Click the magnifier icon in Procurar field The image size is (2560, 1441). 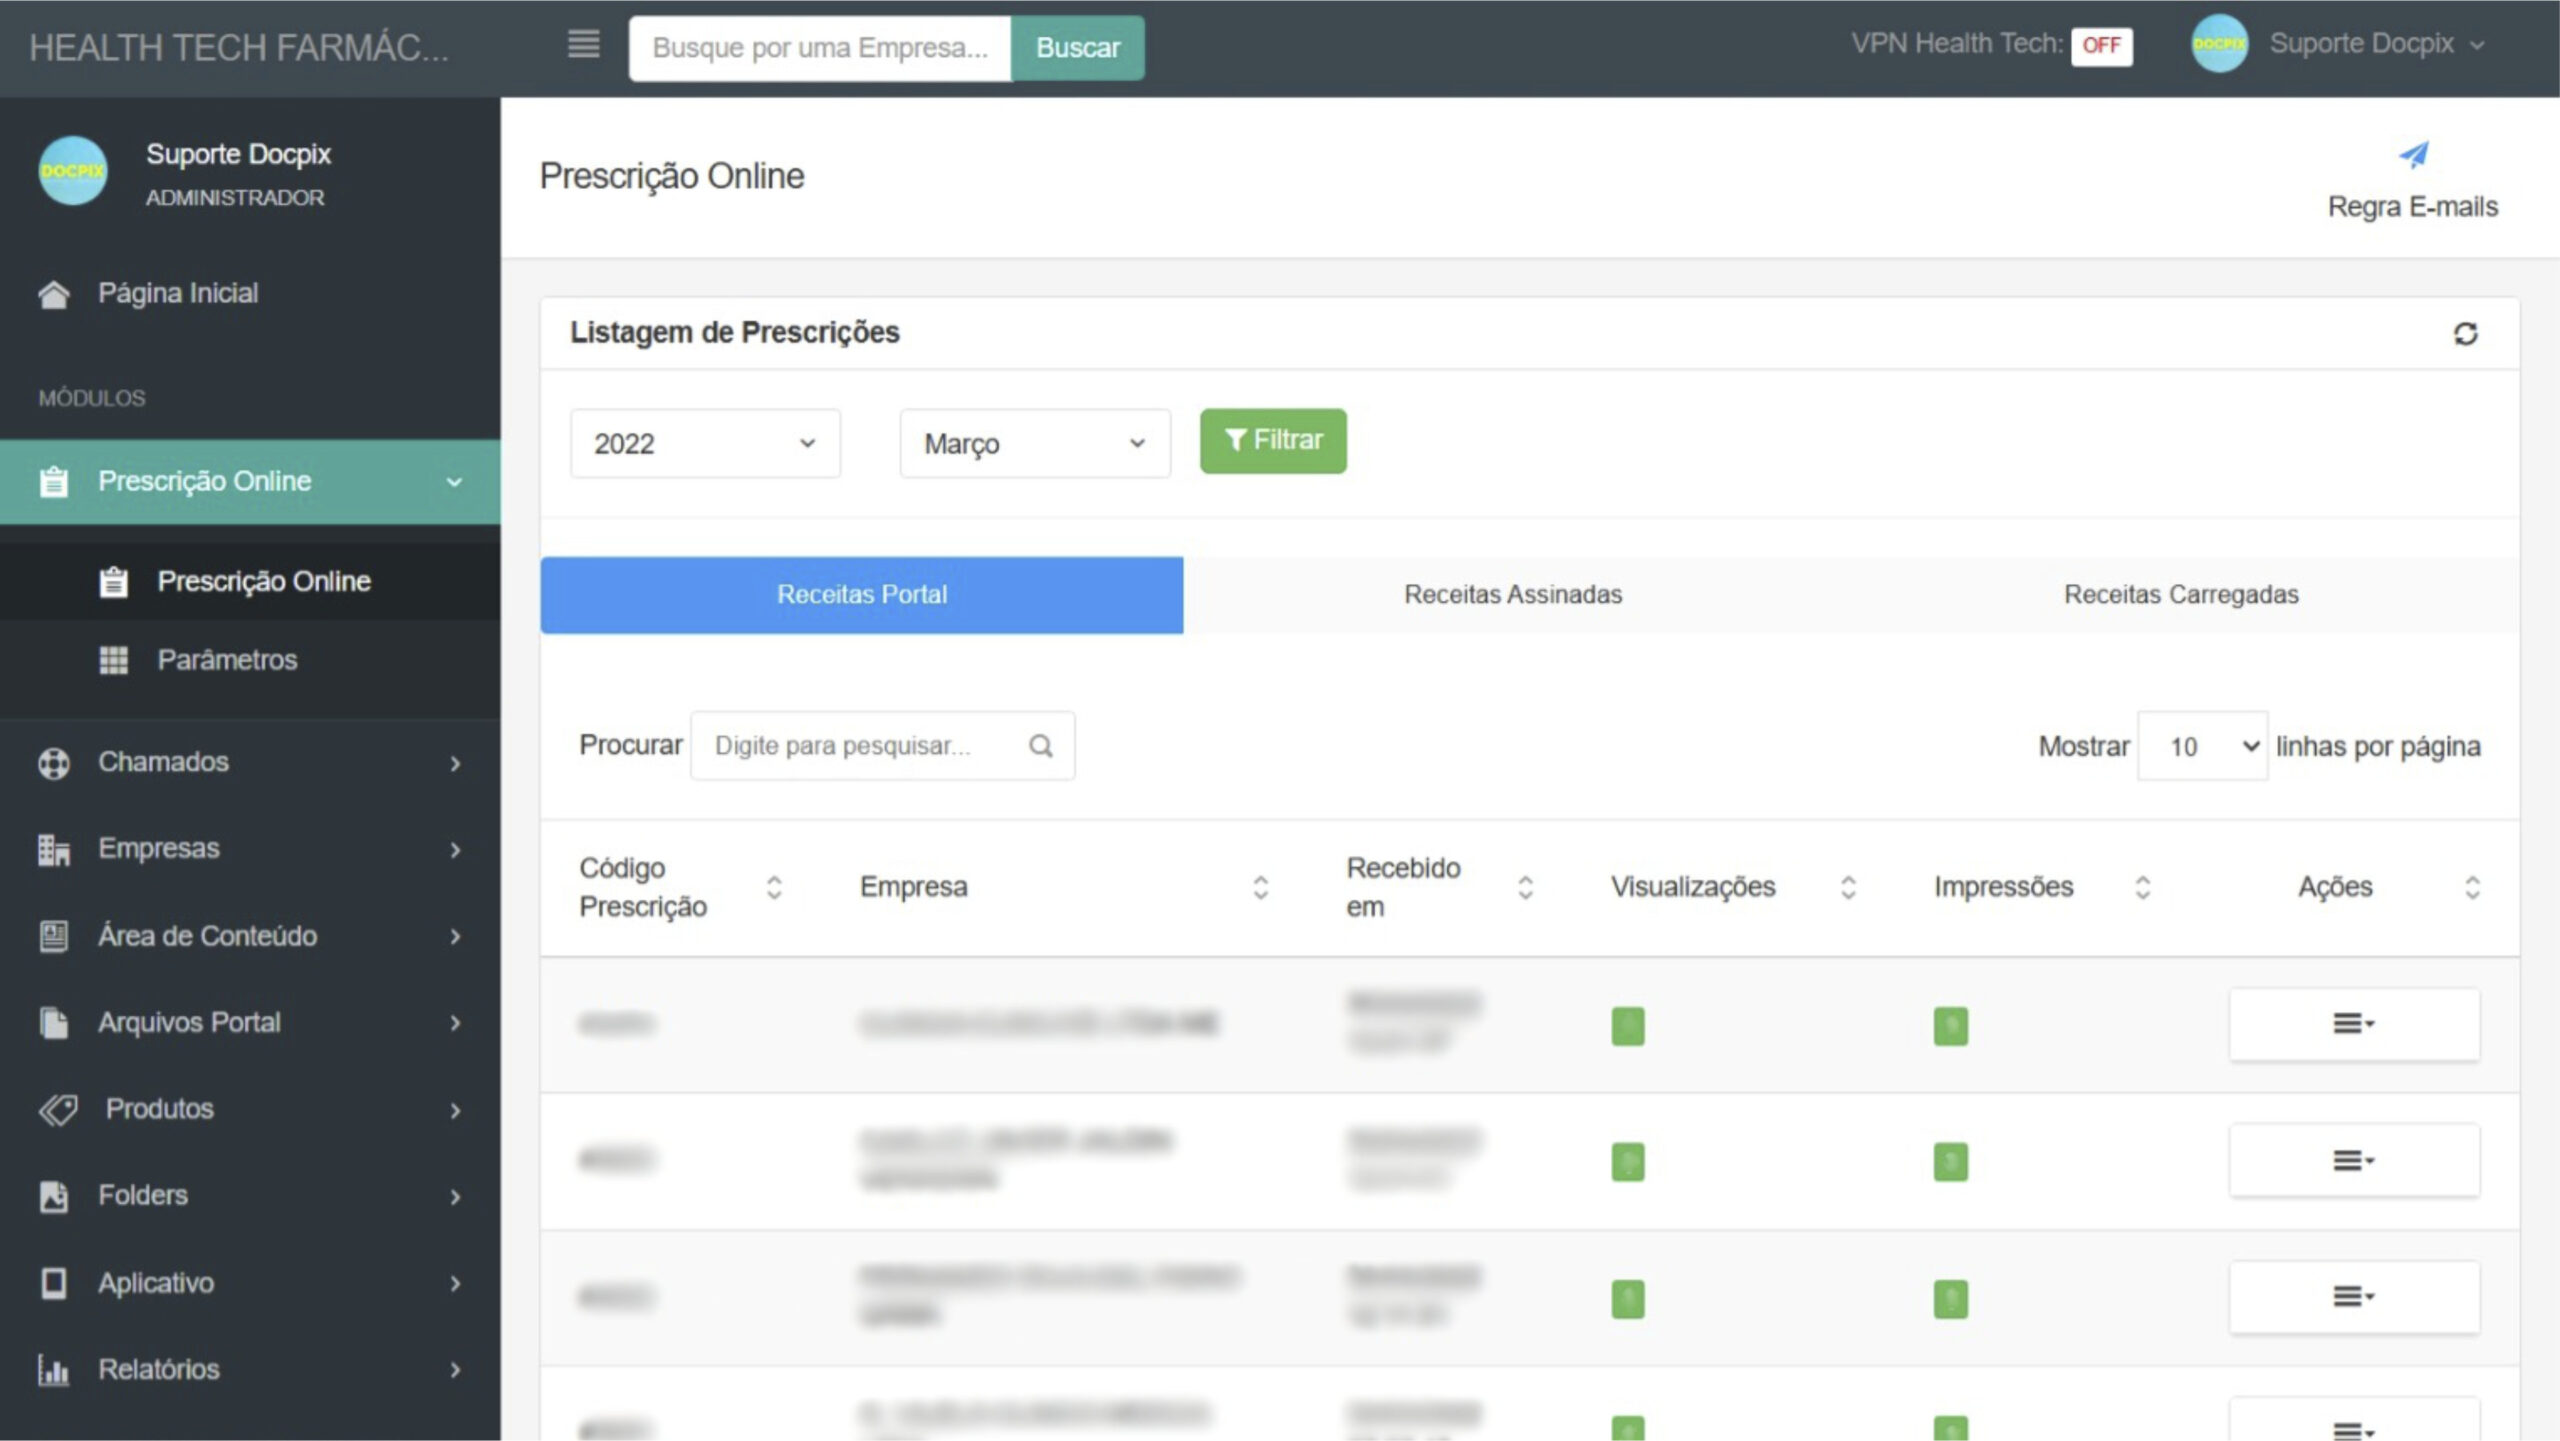[1040, 746]
